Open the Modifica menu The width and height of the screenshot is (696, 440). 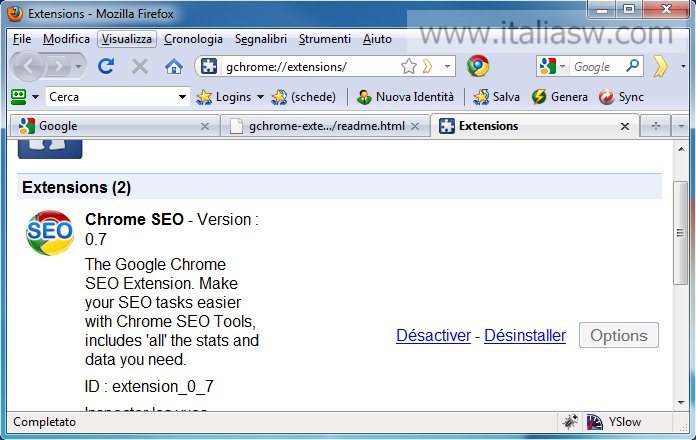(x=66, y=39)
